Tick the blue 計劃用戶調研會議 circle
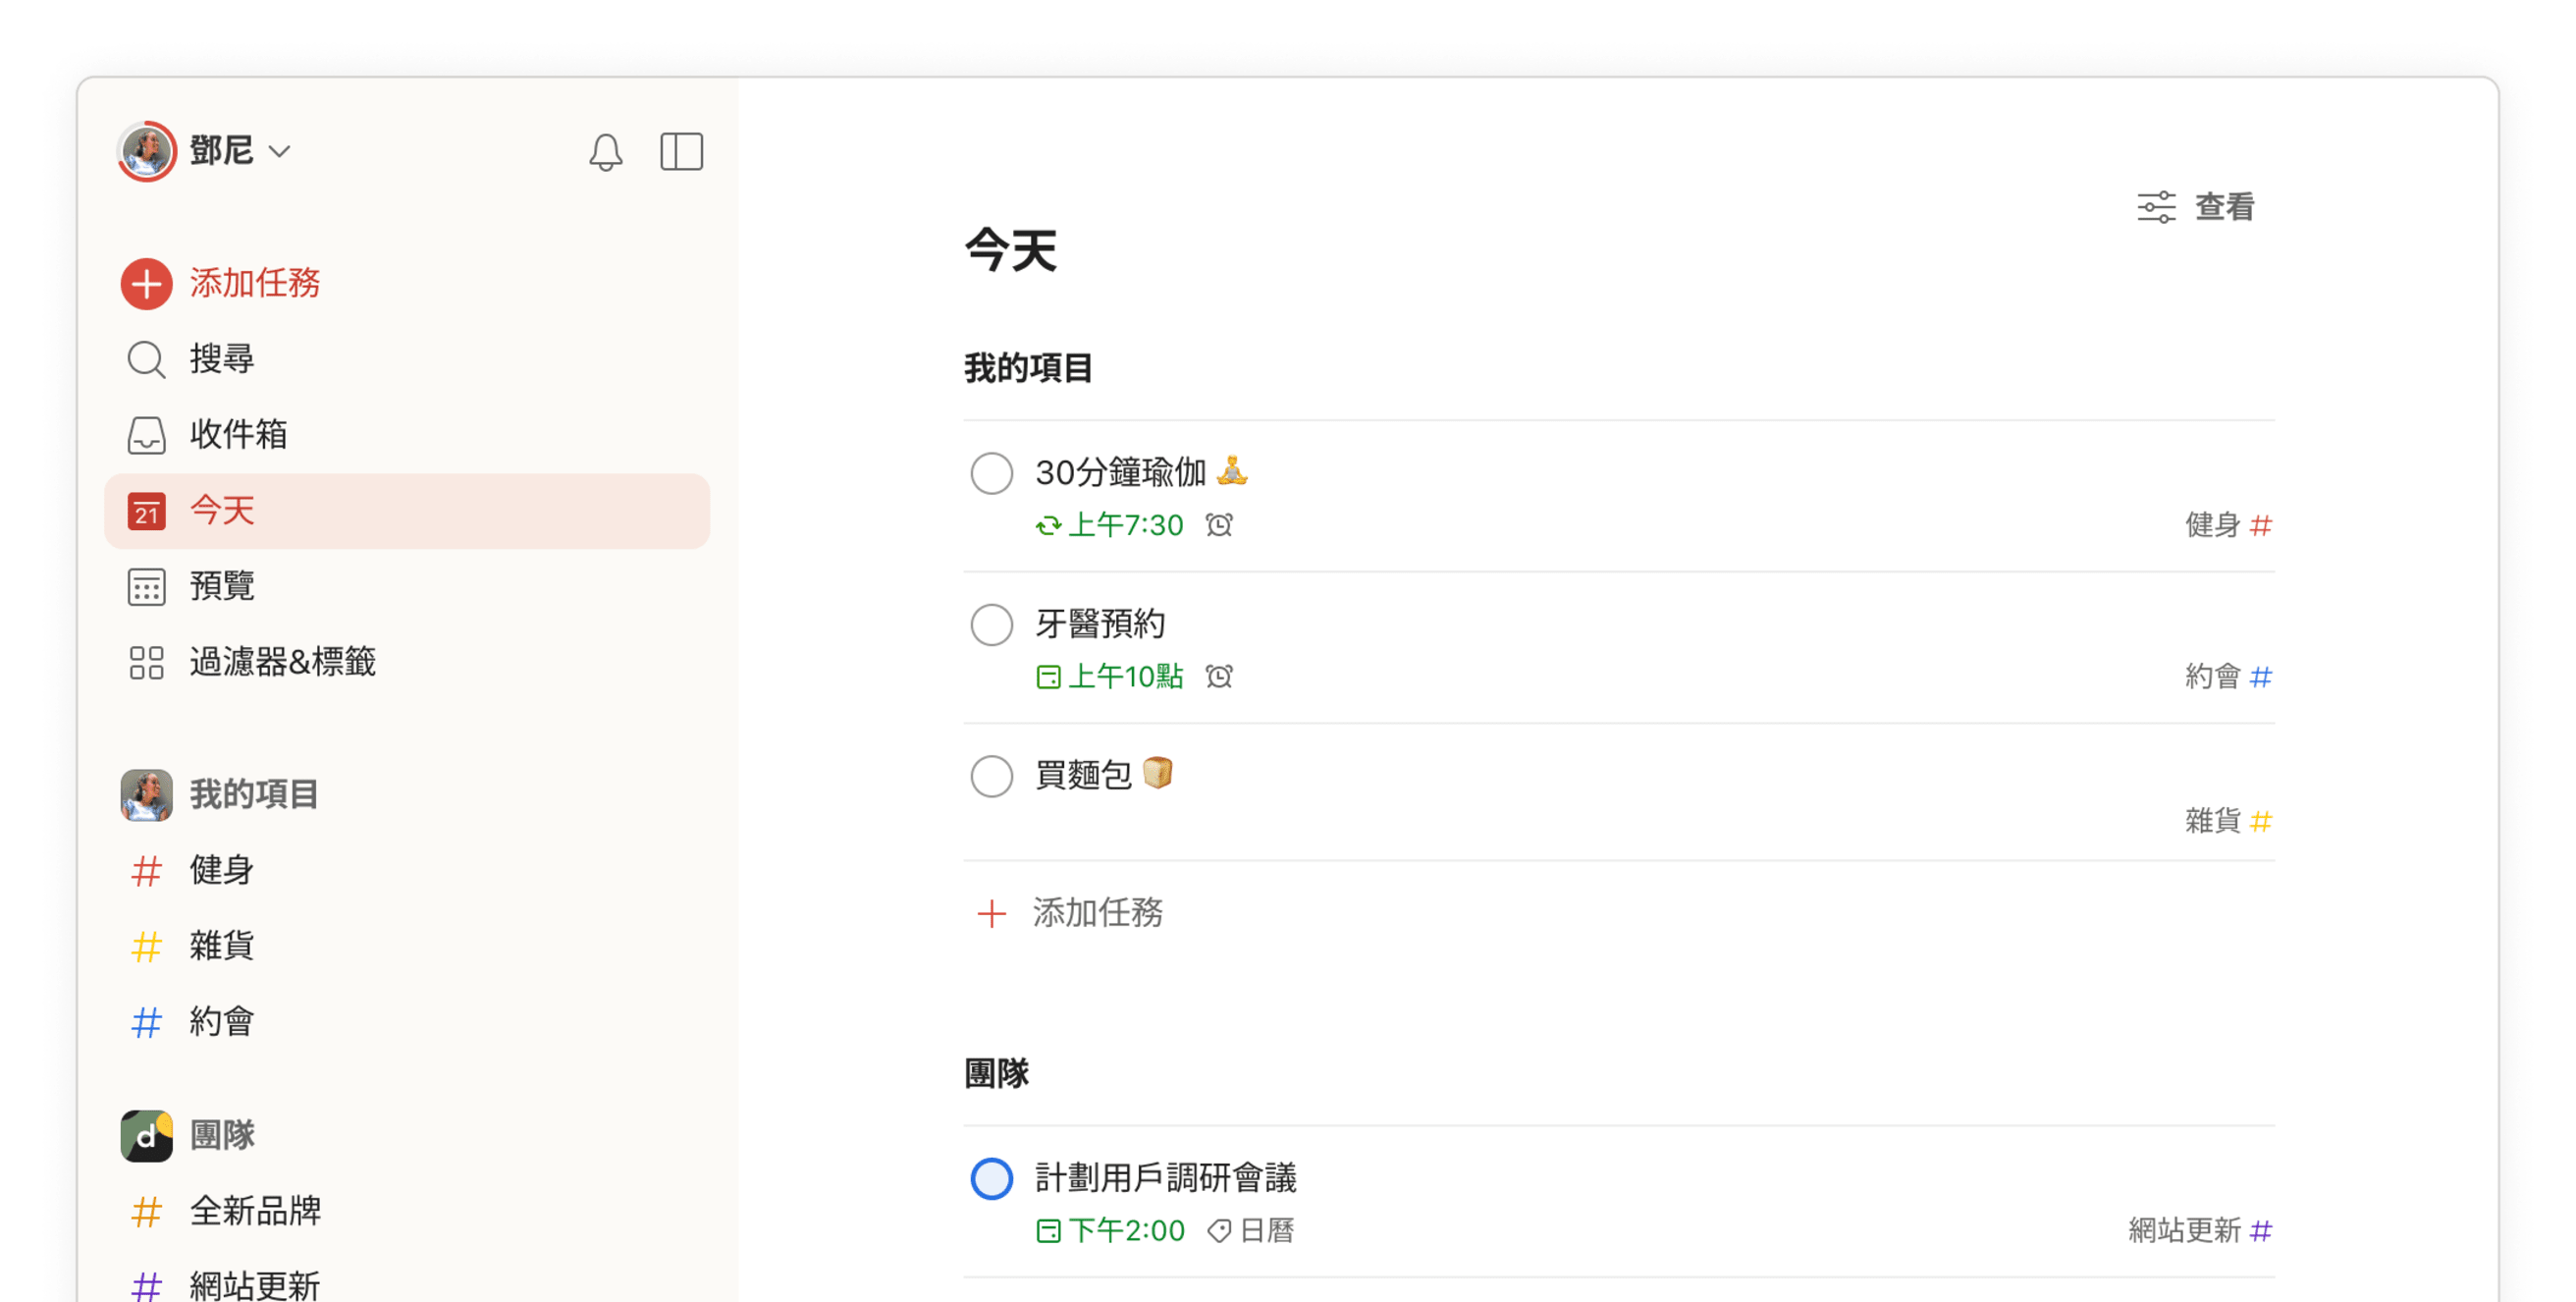 [991, 1178]
